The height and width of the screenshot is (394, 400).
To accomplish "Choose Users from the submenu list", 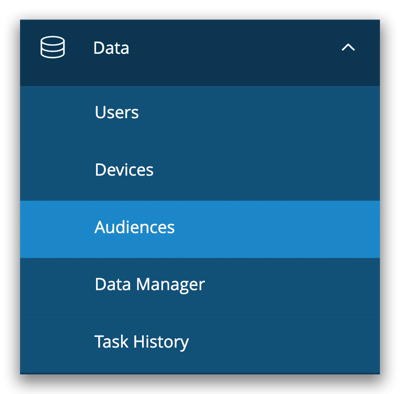I will click(117, 112).
